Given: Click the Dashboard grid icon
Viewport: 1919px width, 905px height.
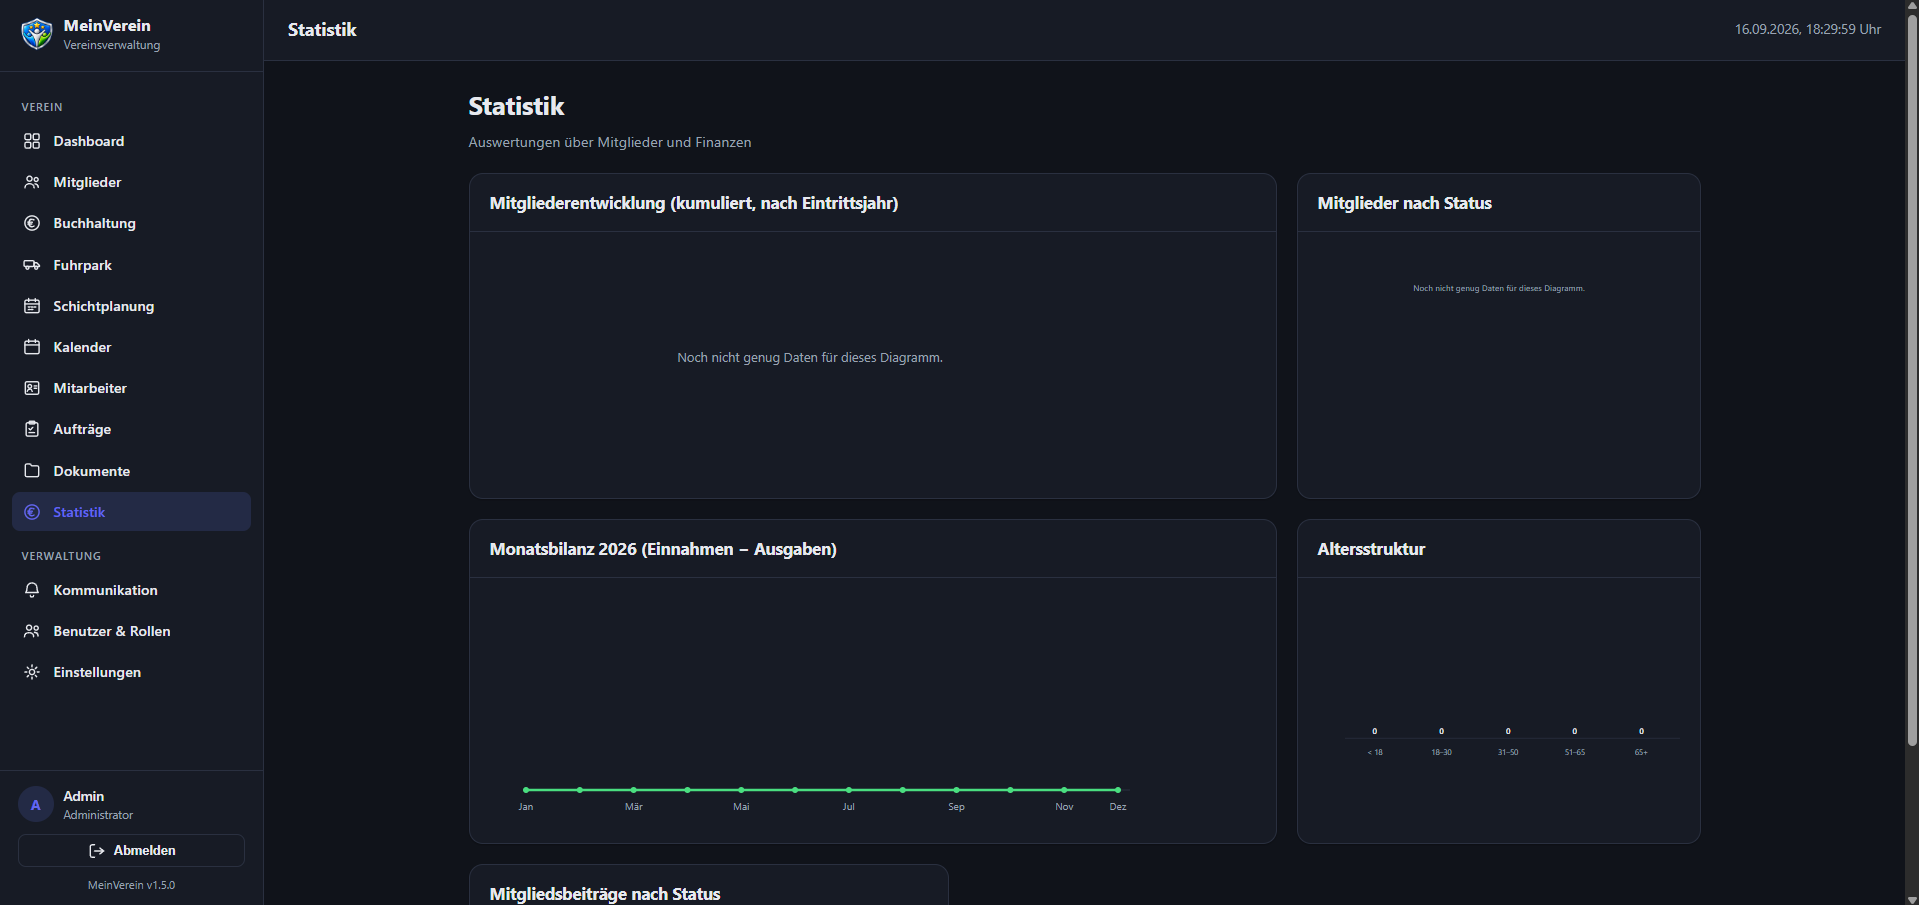Looking at the screenshot, I should [x=32, y=141].
